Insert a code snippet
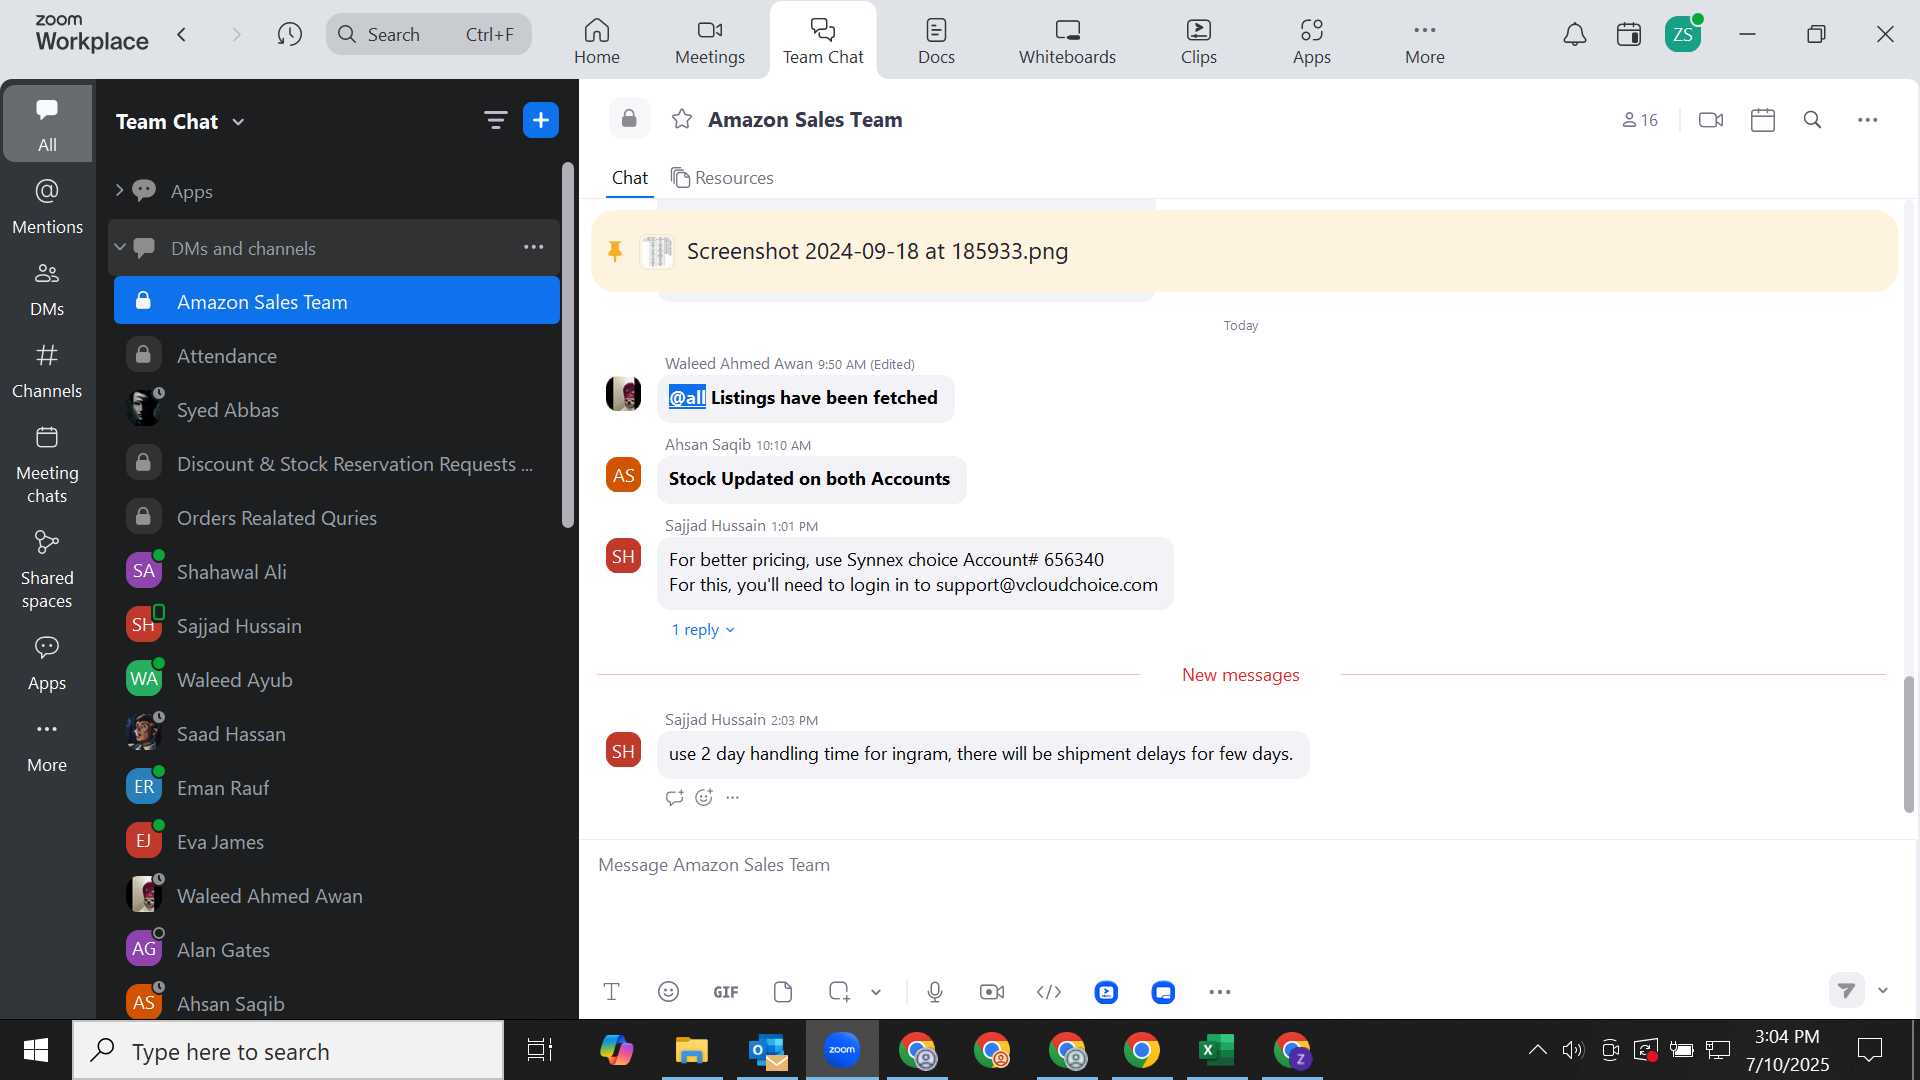Viewport: 1920px width, 1080px height. click(1049, 992)
